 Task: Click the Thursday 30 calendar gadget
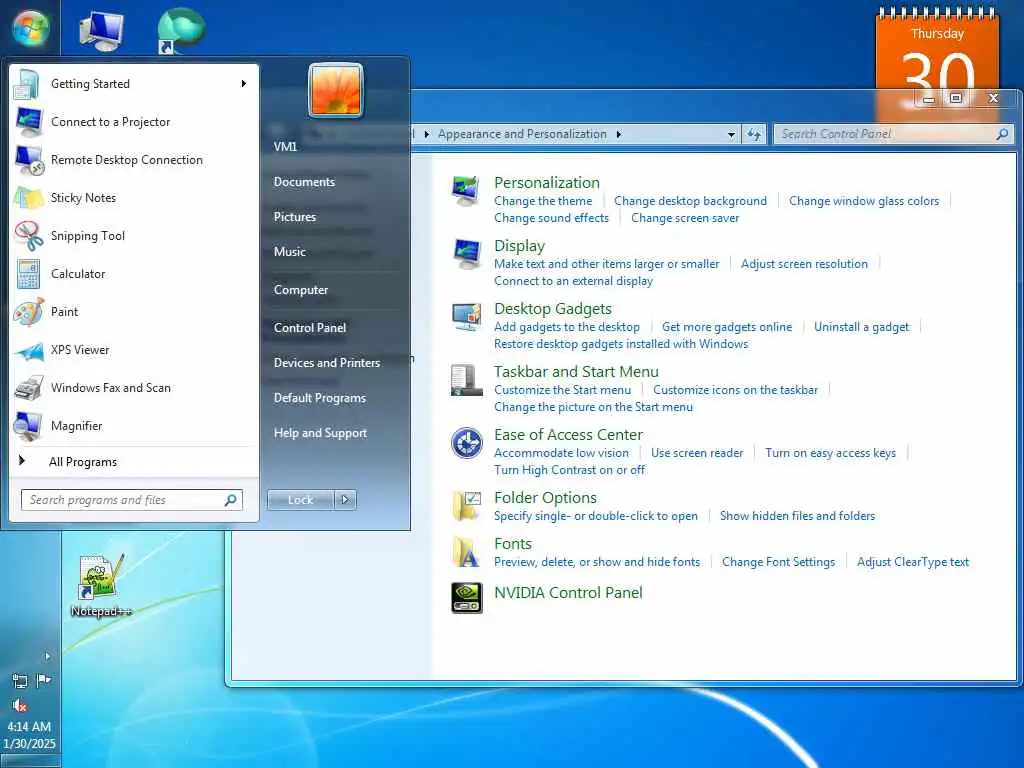click(937, 62)
